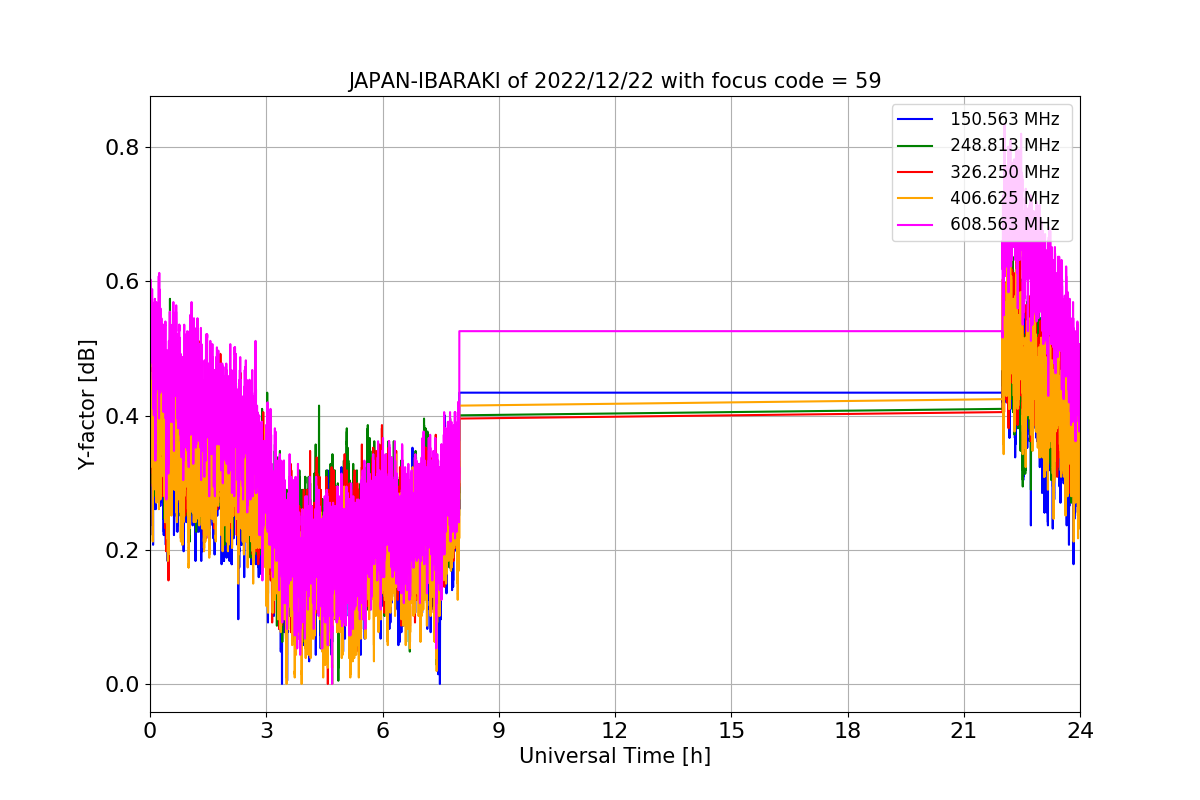The height and width of the screenshot is (800, 1200).
Task: Click the 0.0 y-axis tick label
Action: coord(122,684)
